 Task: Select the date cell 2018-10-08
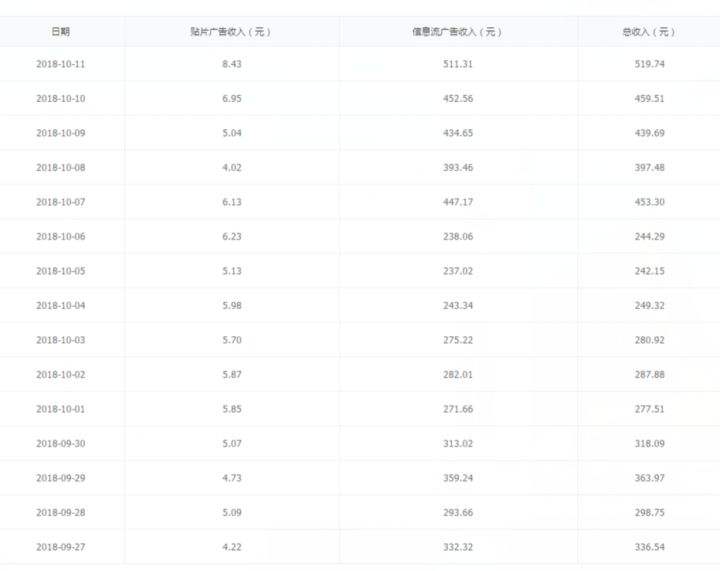[x=61, y=168]
